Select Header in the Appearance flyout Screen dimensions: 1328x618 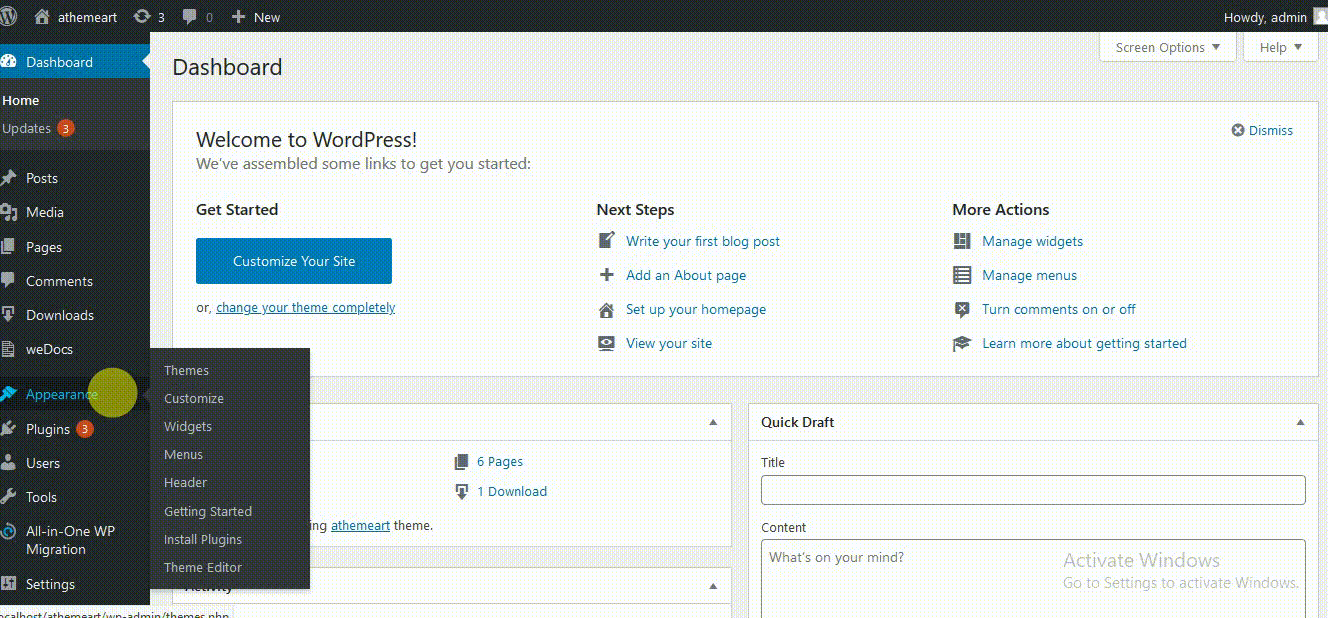(185, 482)
